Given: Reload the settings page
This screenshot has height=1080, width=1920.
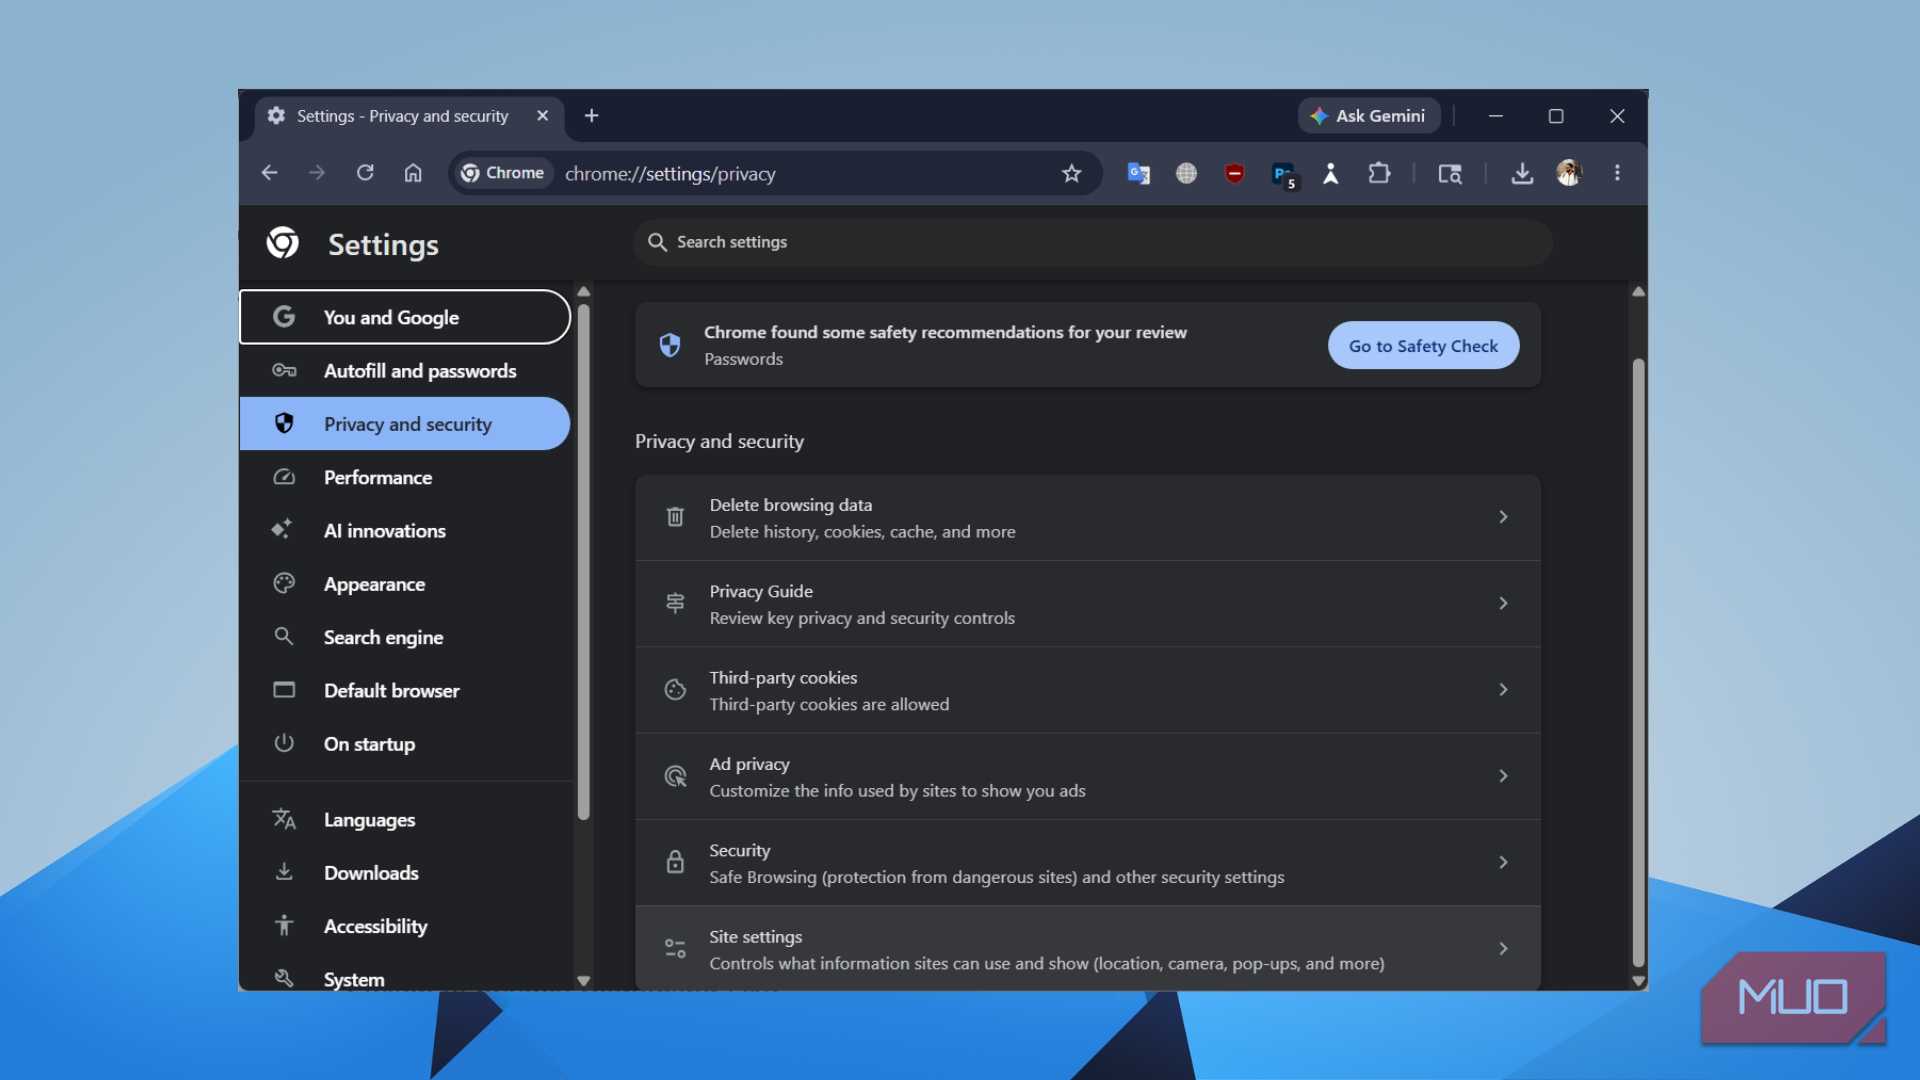Looking at the screenshot, I should coord(365,173).
